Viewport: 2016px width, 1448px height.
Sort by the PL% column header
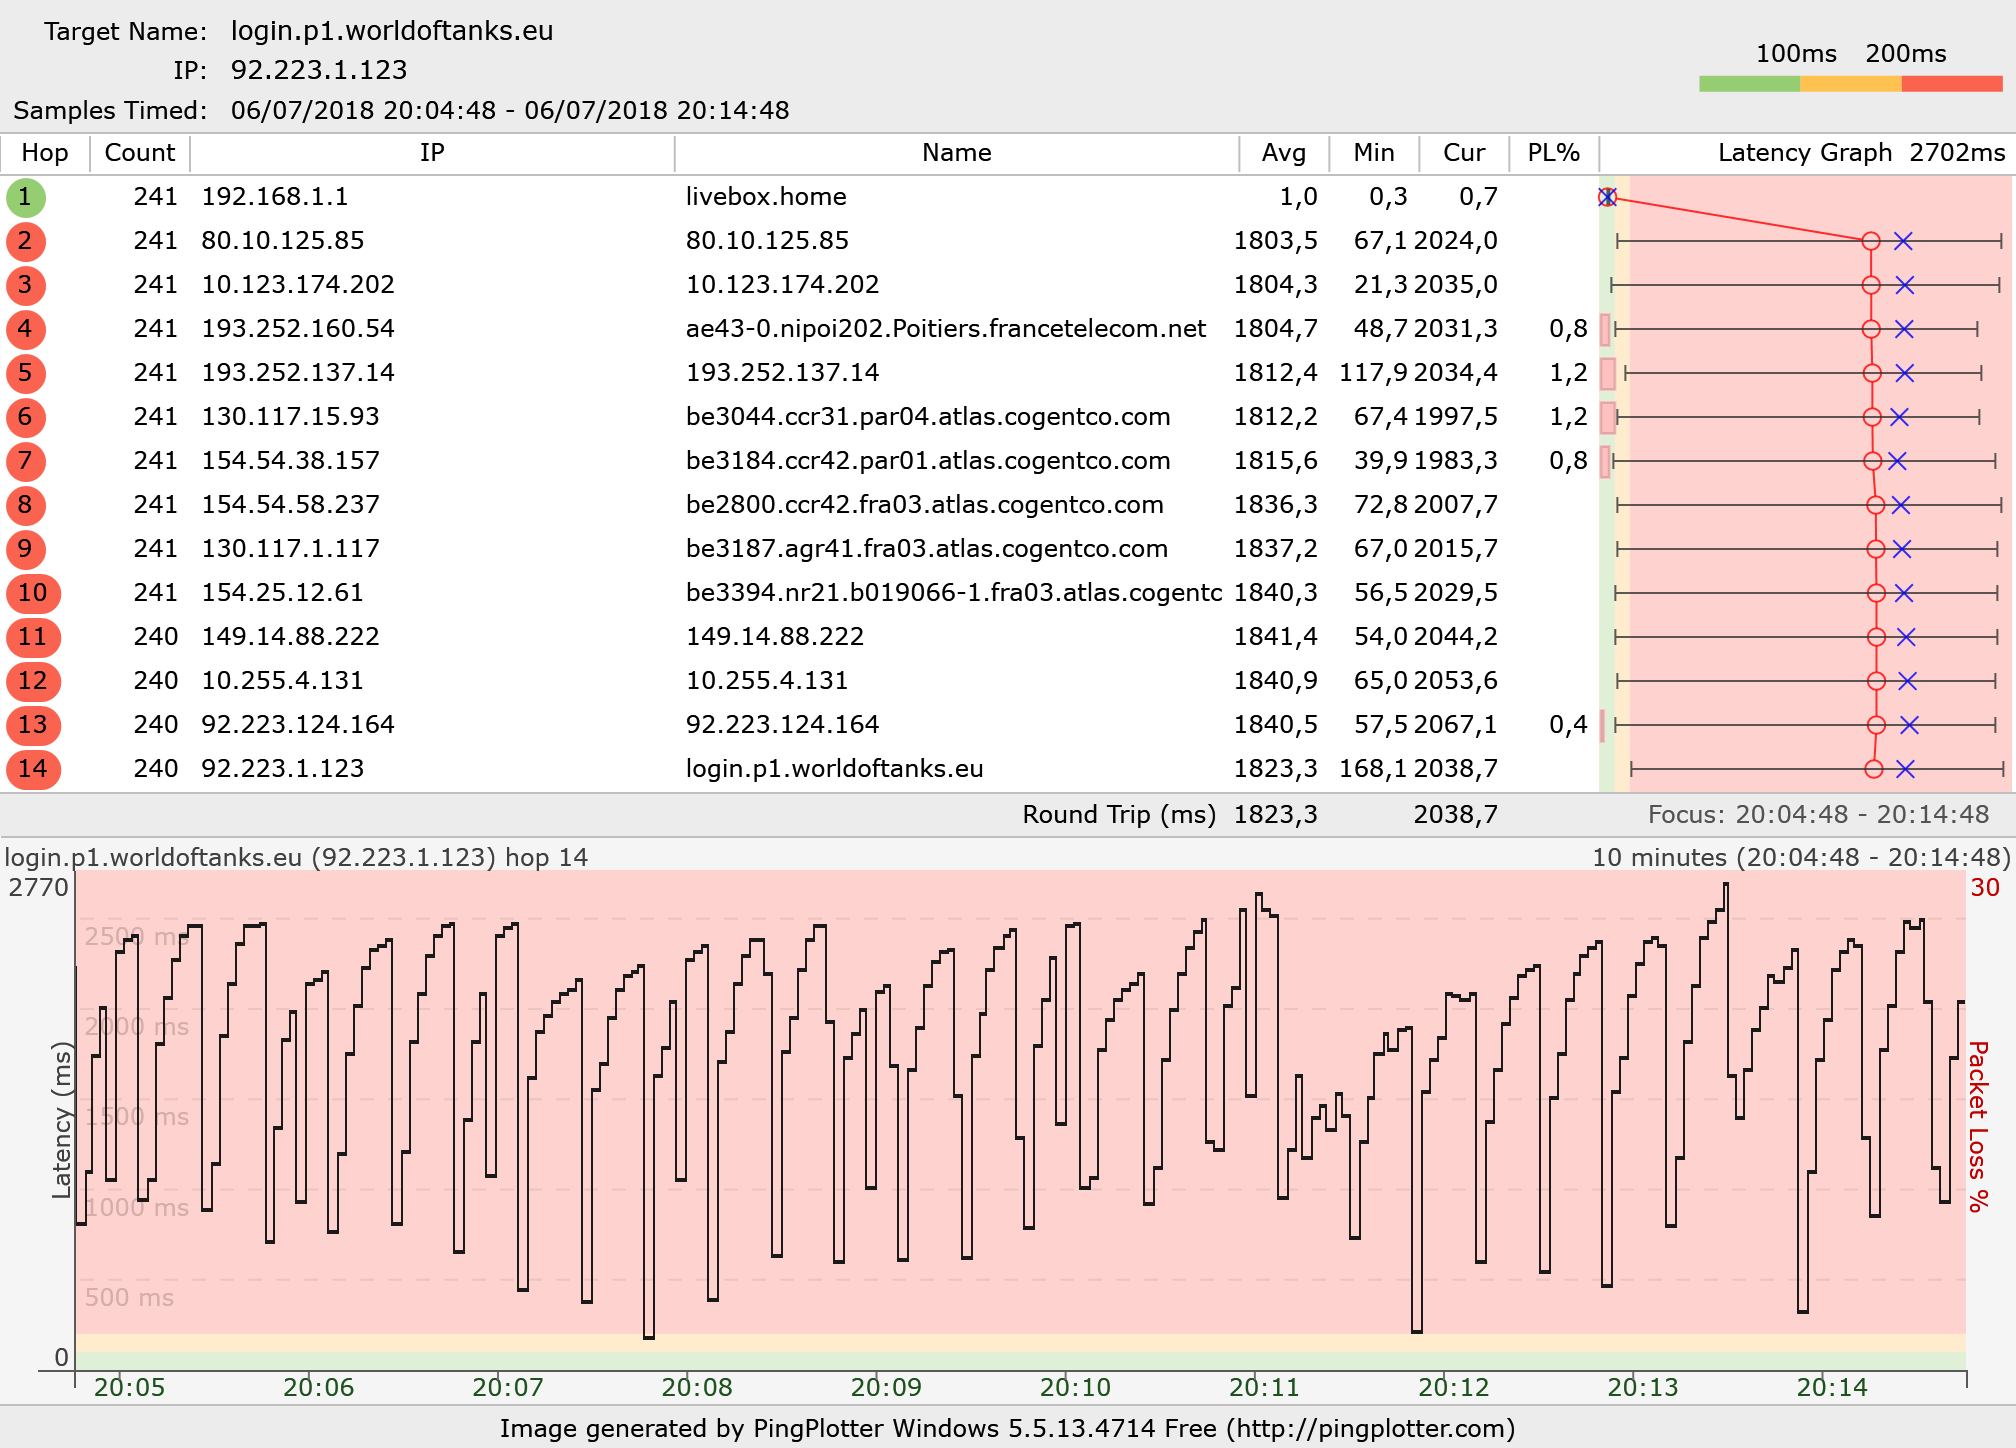tap(1553, 153)
